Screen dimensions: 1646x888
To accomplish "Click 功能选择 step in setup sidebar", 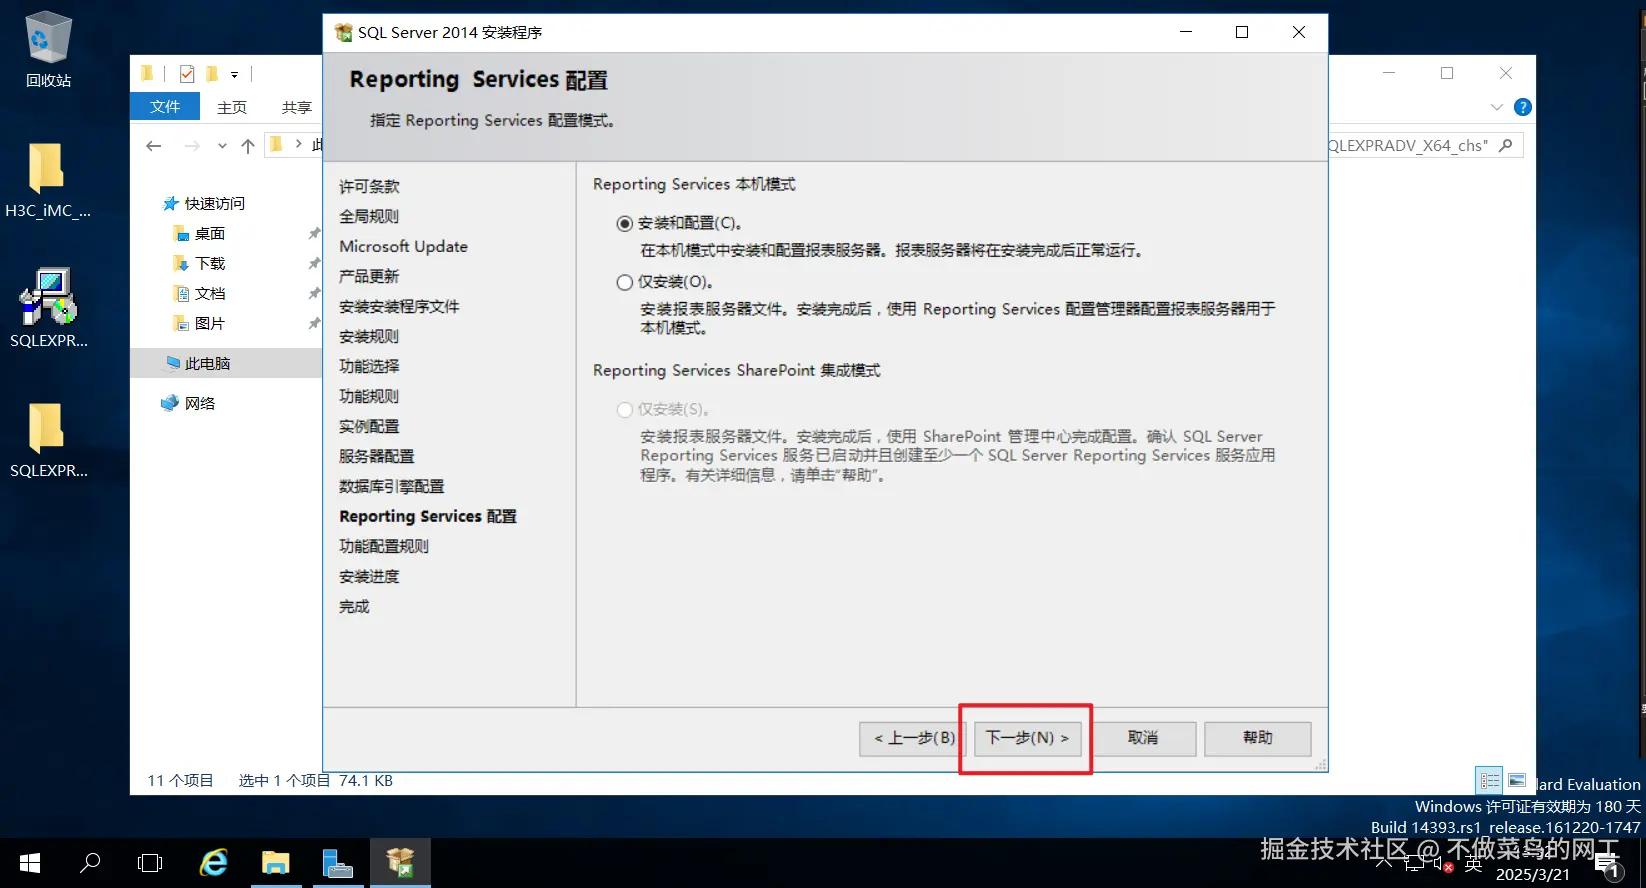I will 369,366.
